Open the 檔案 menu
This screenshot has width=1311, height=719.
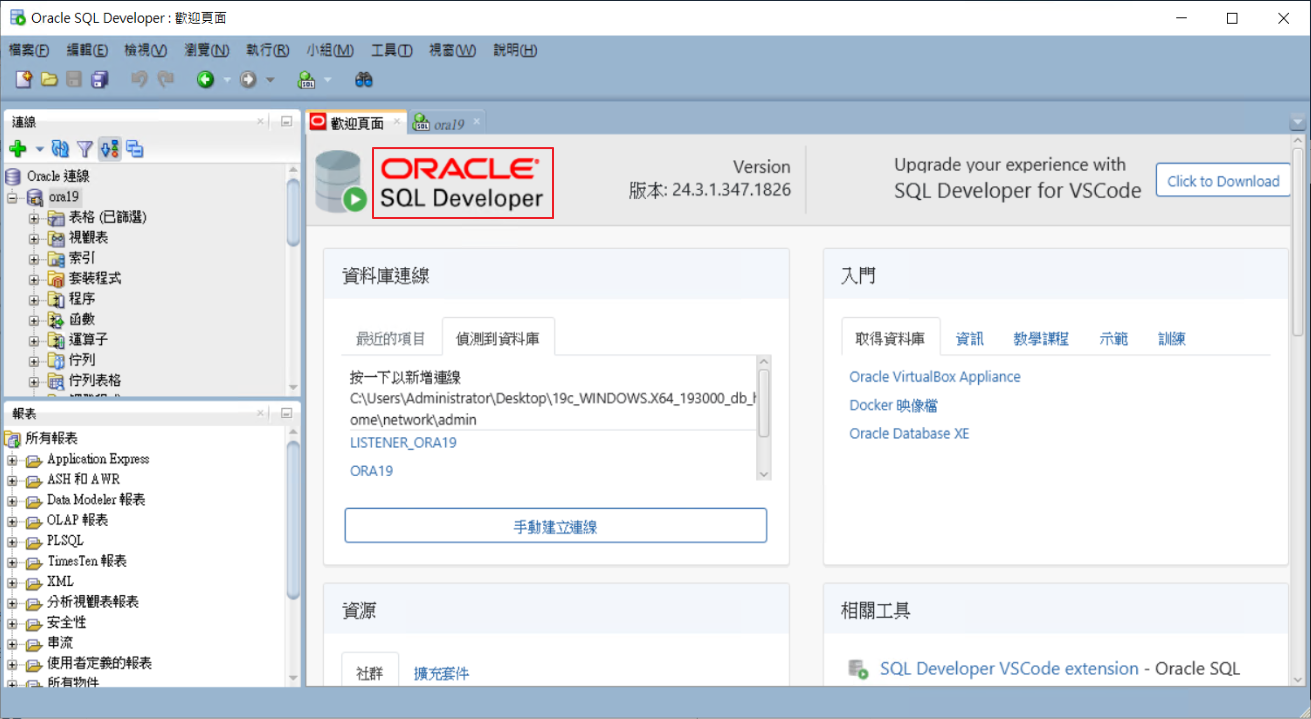29,50
